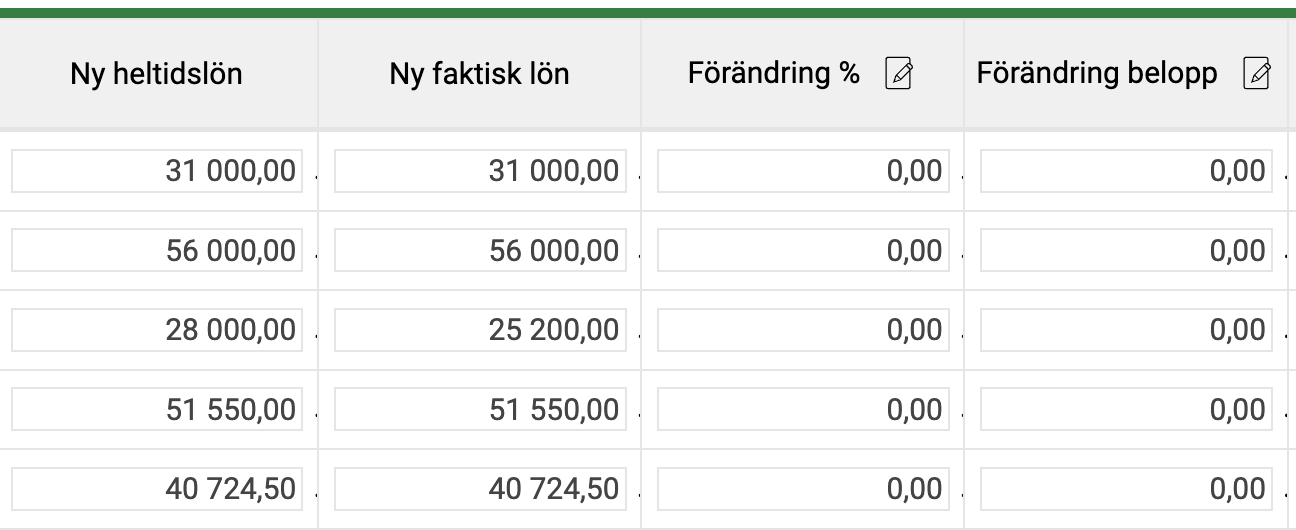
Task: Click the edit icon beside Förändring %
Action: click(900, 74)
